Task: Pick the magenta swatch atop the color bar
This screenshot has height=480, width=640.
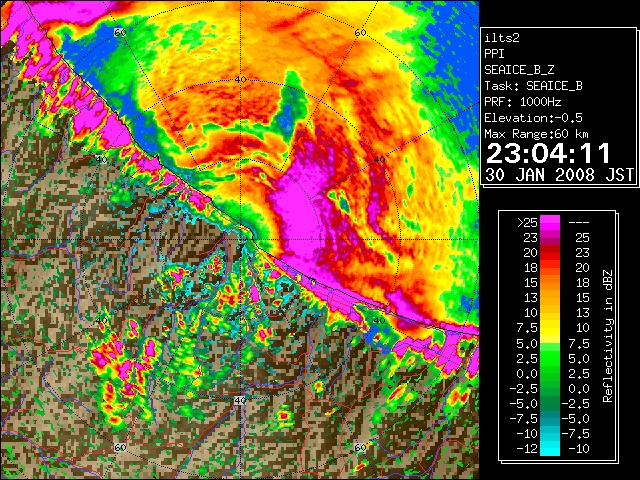Action: pos(550,222)
